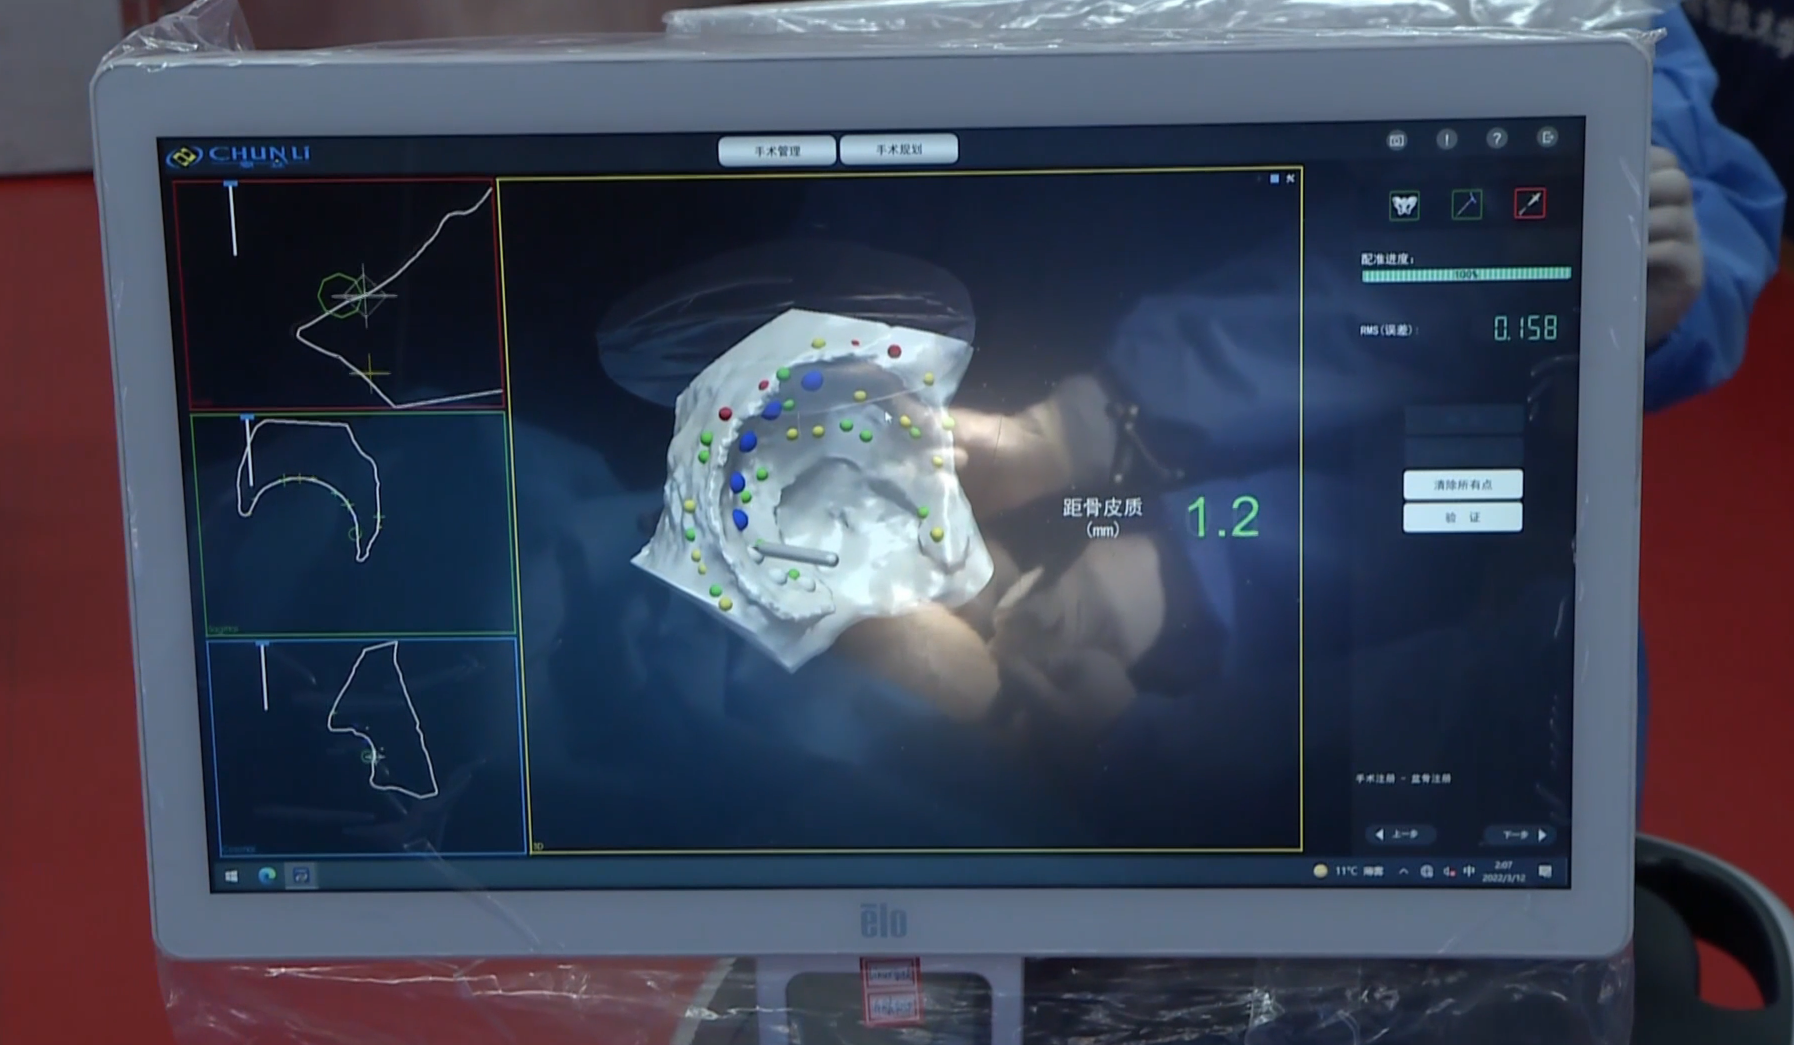Go to previous step (上一步)

(1398, 834)
